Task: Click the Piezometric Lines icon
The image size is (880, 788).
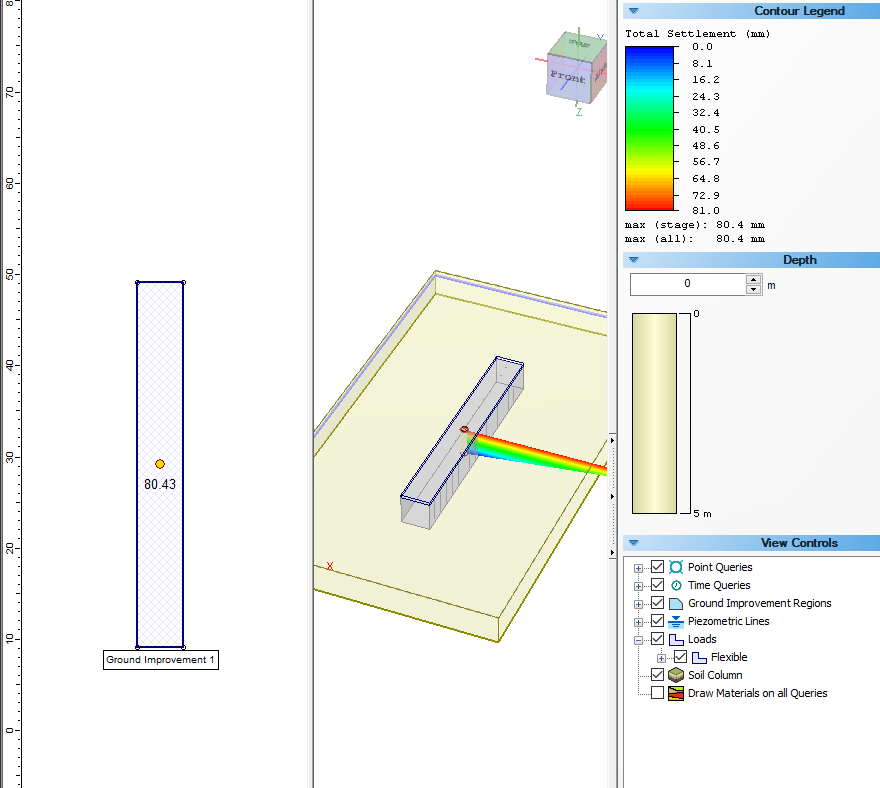Action: click(x=676, y=621)
